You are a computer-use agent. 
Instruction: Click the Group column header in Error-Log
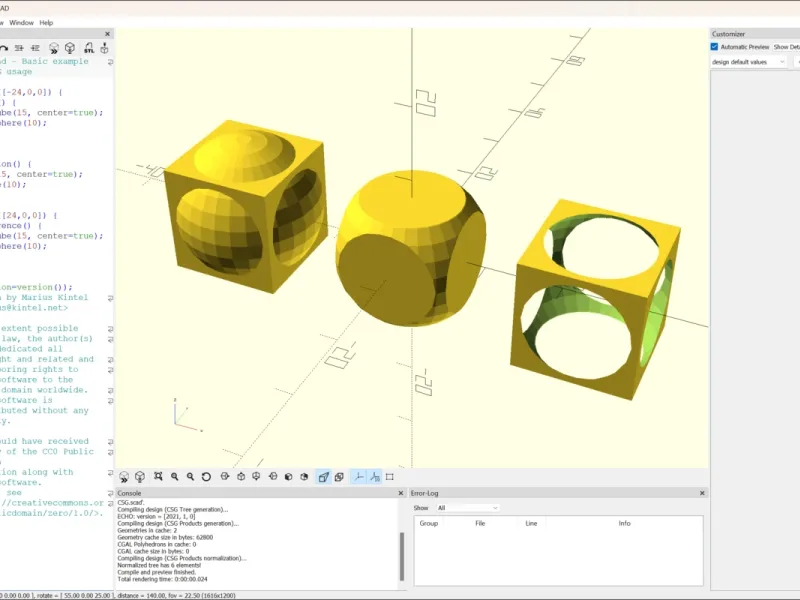click(x=429, y=523)
